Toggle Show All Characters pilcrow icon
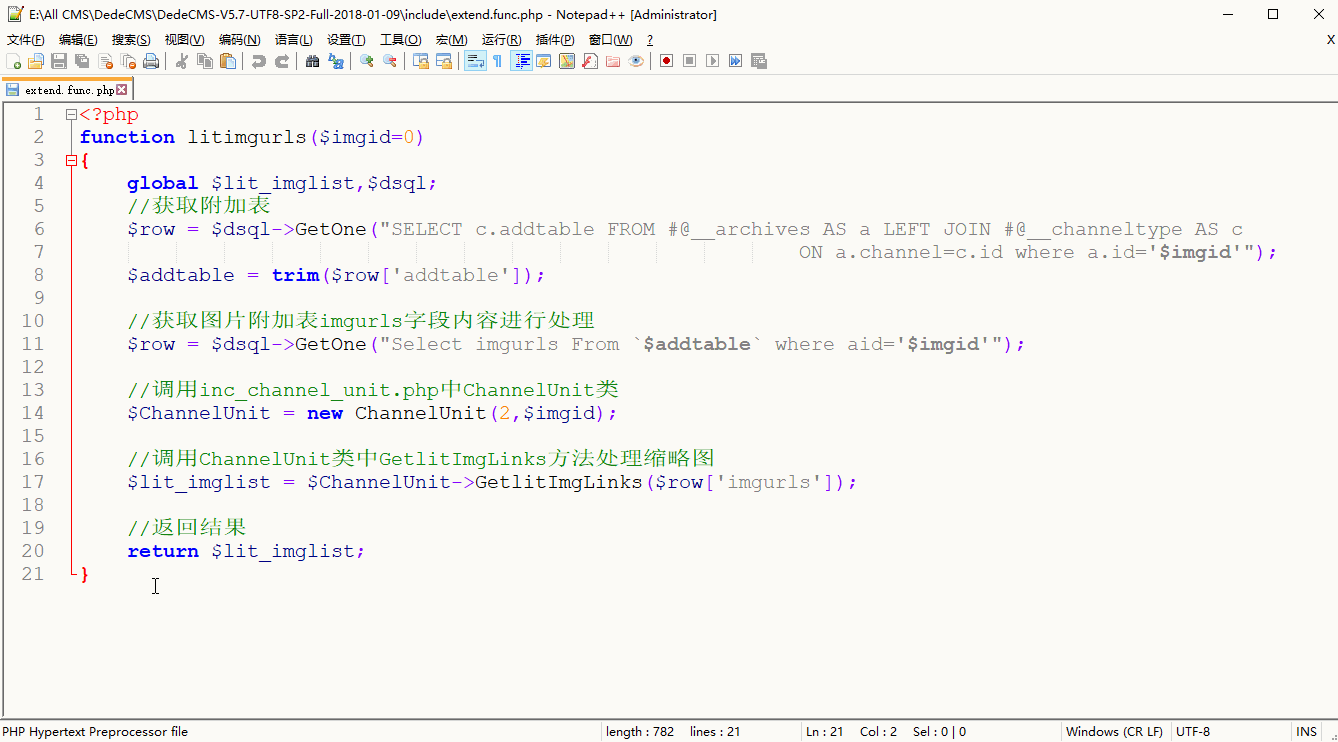This screenshot has width=1338, height=742. click(497, 61)
